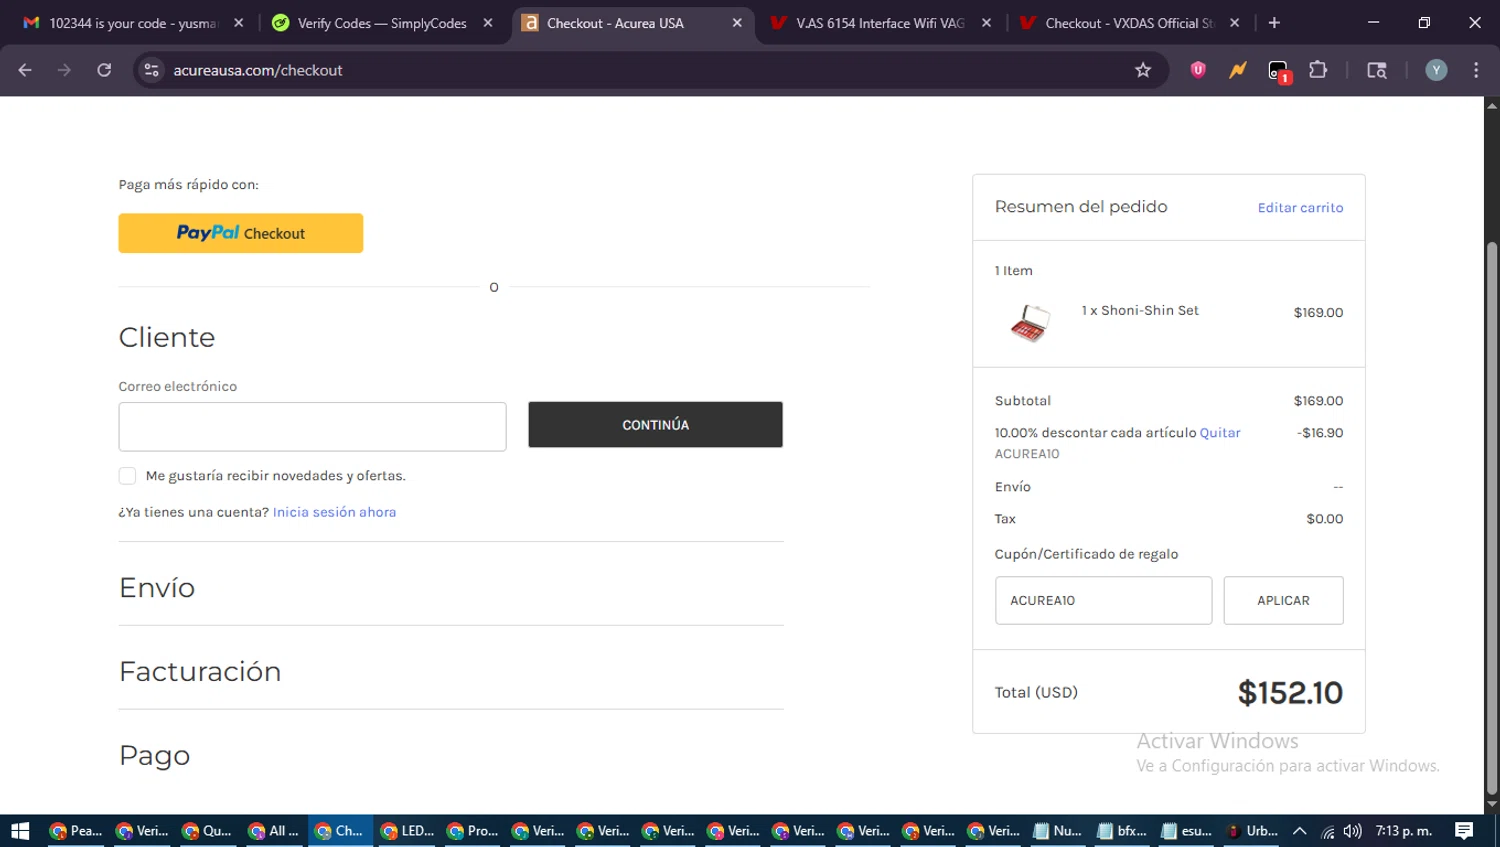Open the tab search icon in toolbar
Image resolution: width=1500 pixels, height=847 pixels.
coord(1377,70)
